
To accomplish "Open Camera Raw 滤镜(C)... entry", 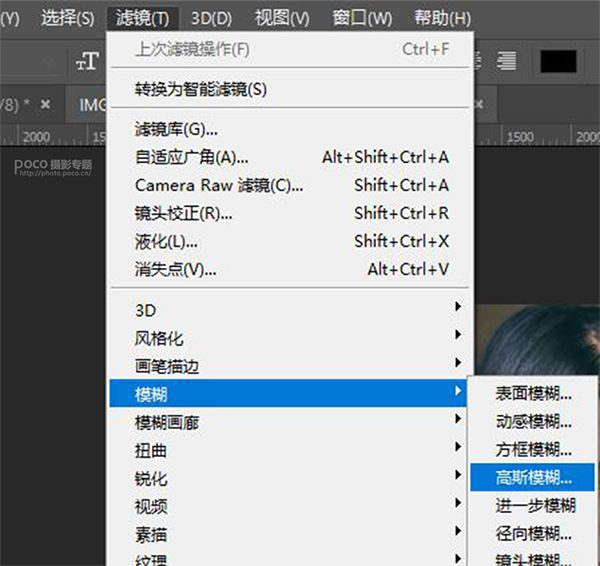I will click(289, 186).
